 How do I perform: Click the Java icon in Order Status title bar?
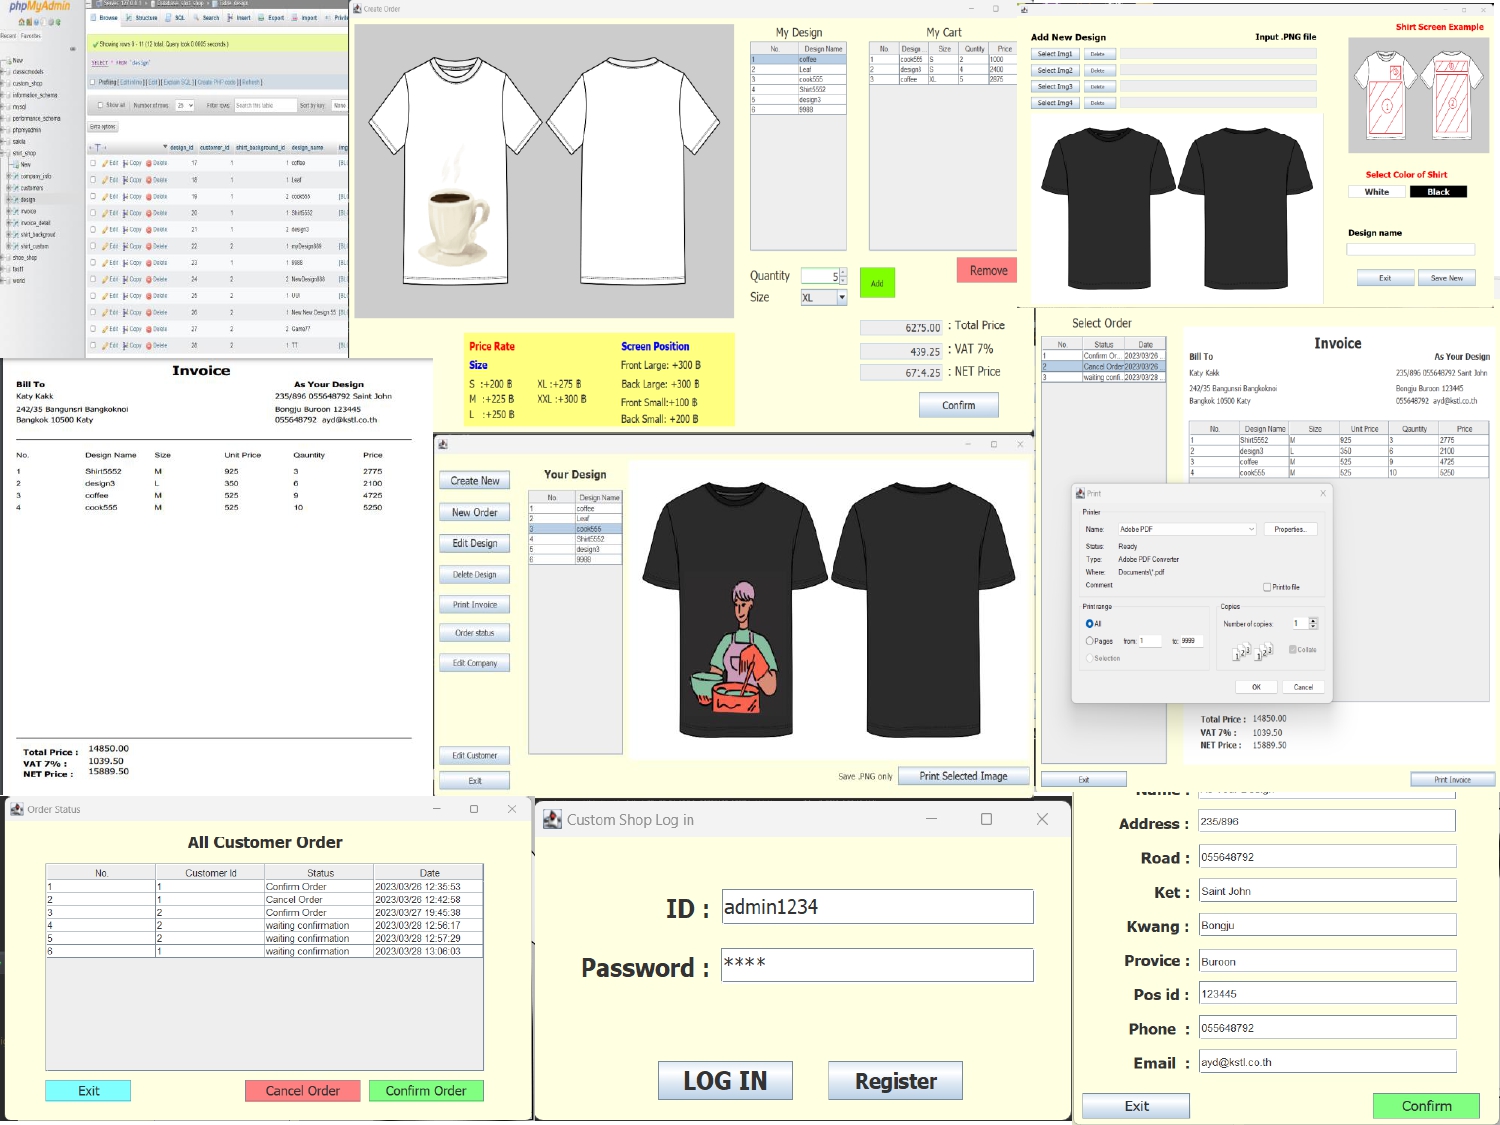pos(17,809)
